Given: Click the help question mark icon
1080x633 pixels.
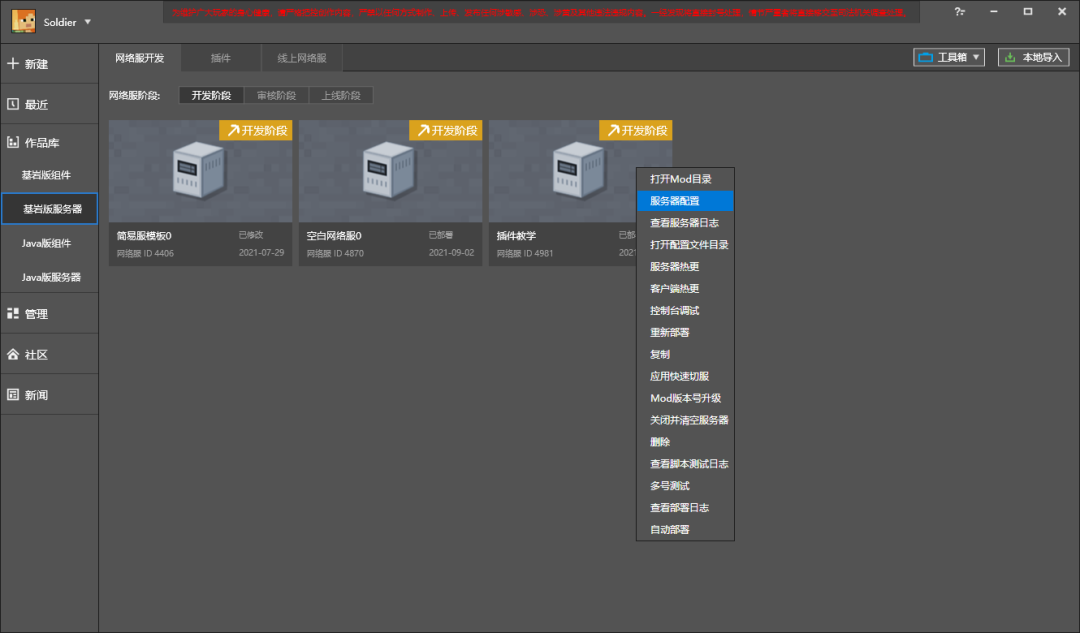Looking at the screenshot, I should [x=959, y=12].
